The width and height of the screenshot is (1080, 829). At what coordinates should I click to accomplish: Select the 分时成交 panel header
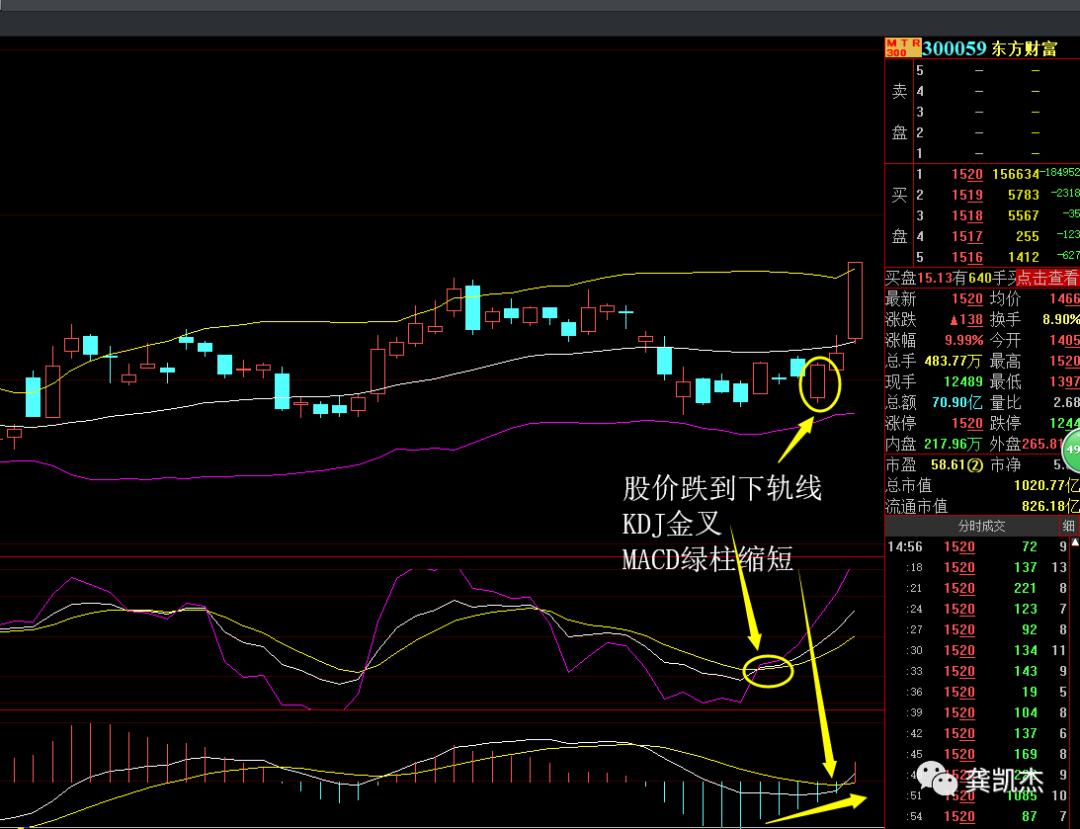tap(981, 526)
